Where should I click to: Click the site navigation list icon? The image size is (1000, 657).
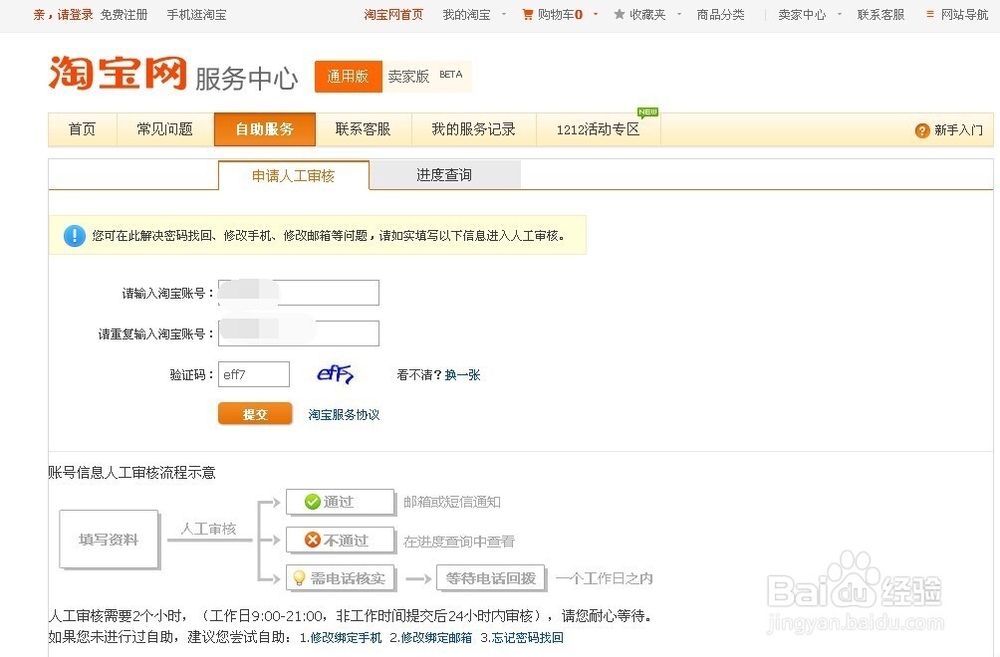[930, 14]
